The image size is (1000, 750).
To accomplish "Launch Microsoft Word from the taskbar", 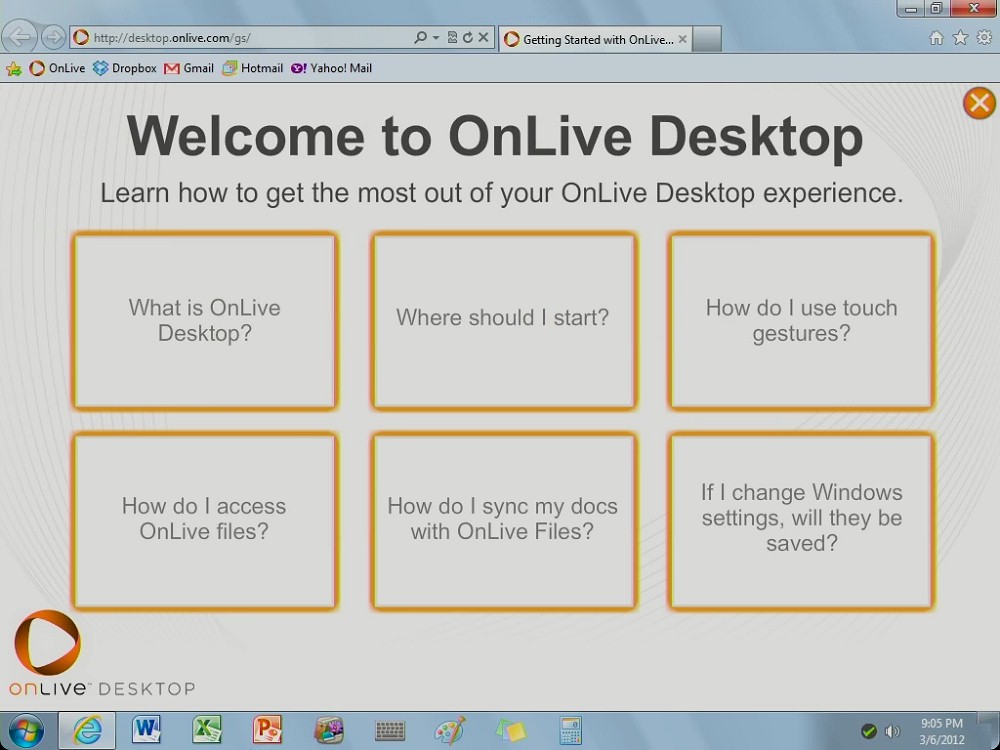I will (146, 731).
